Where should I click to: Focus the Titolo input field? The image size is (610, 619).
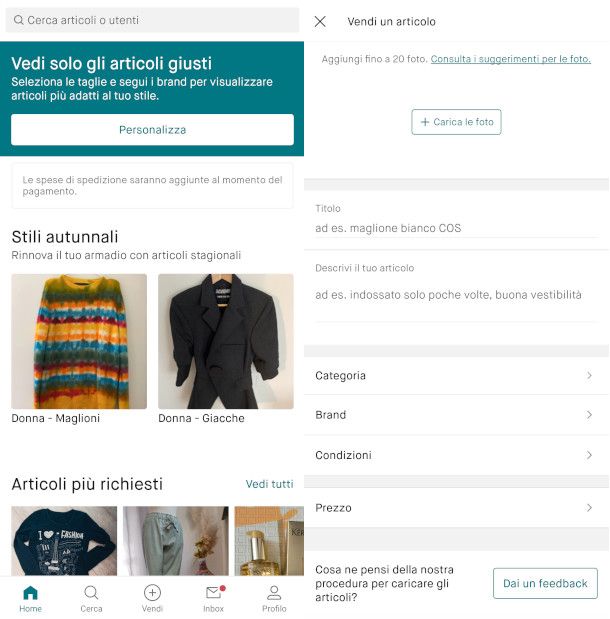[x=456, y=228]
